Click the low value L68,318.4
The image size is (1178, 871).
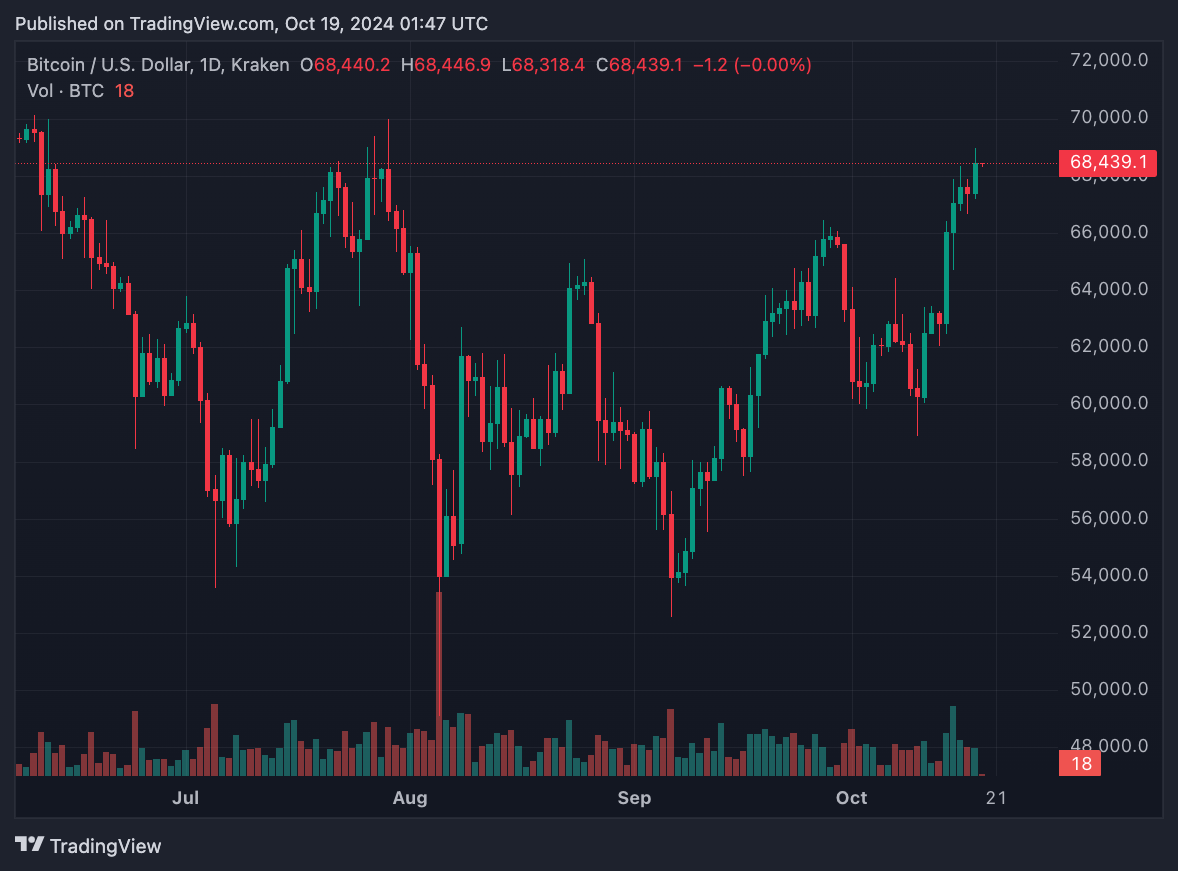[x=543, y=65]
